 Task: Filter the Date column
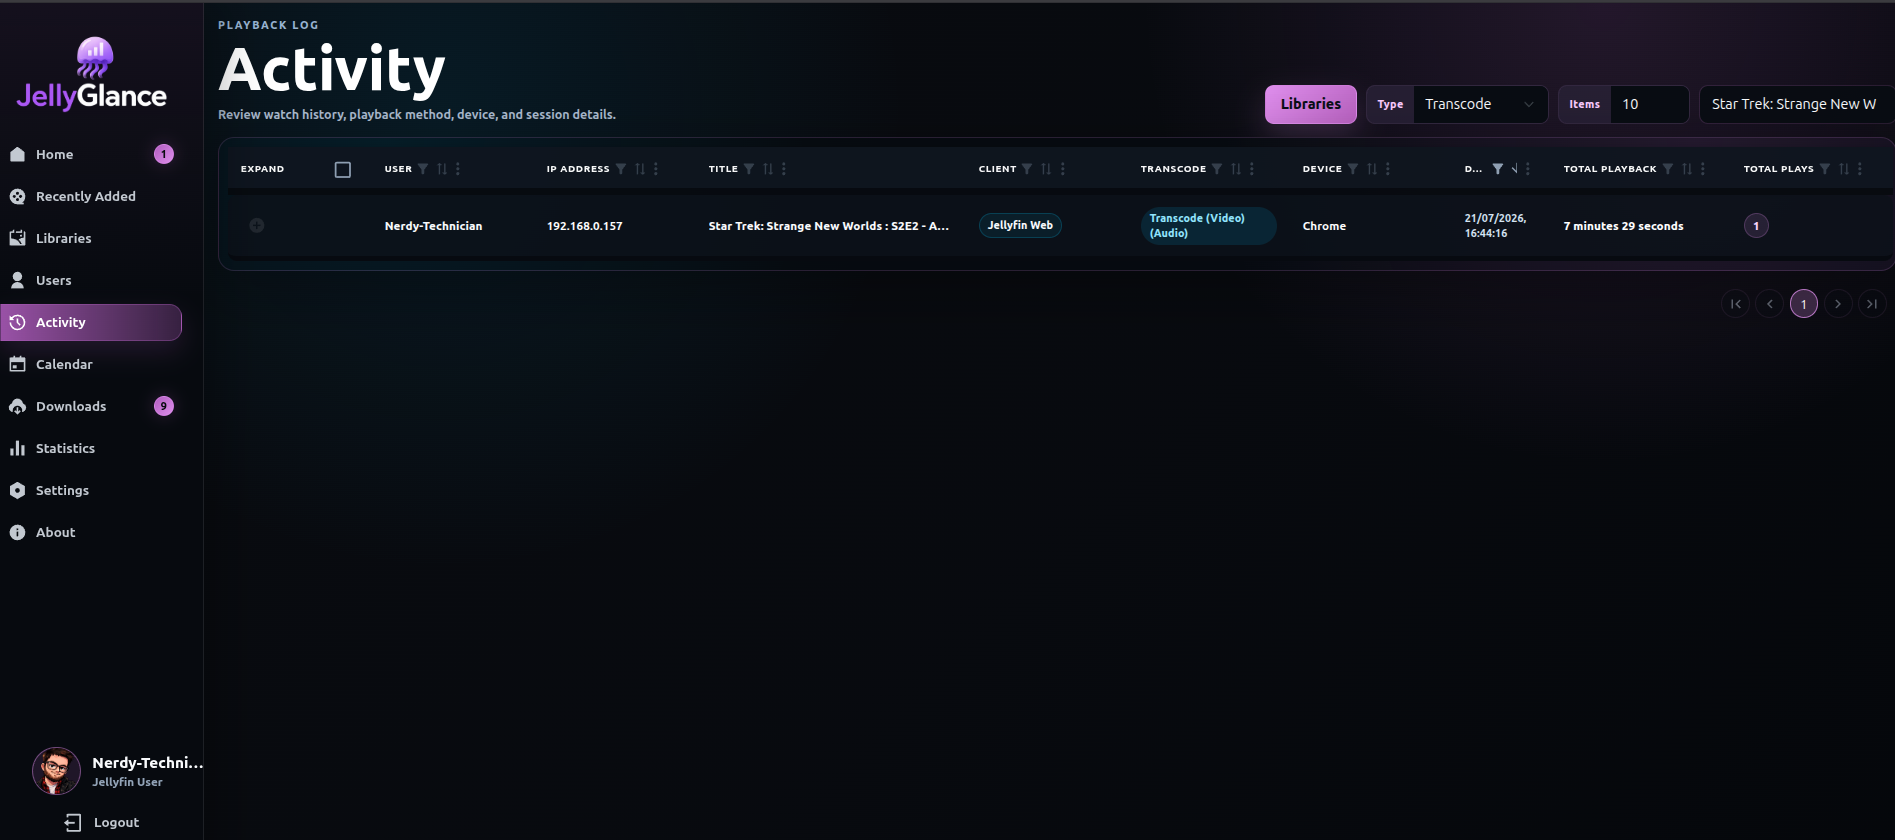(x=1498, y=169)
